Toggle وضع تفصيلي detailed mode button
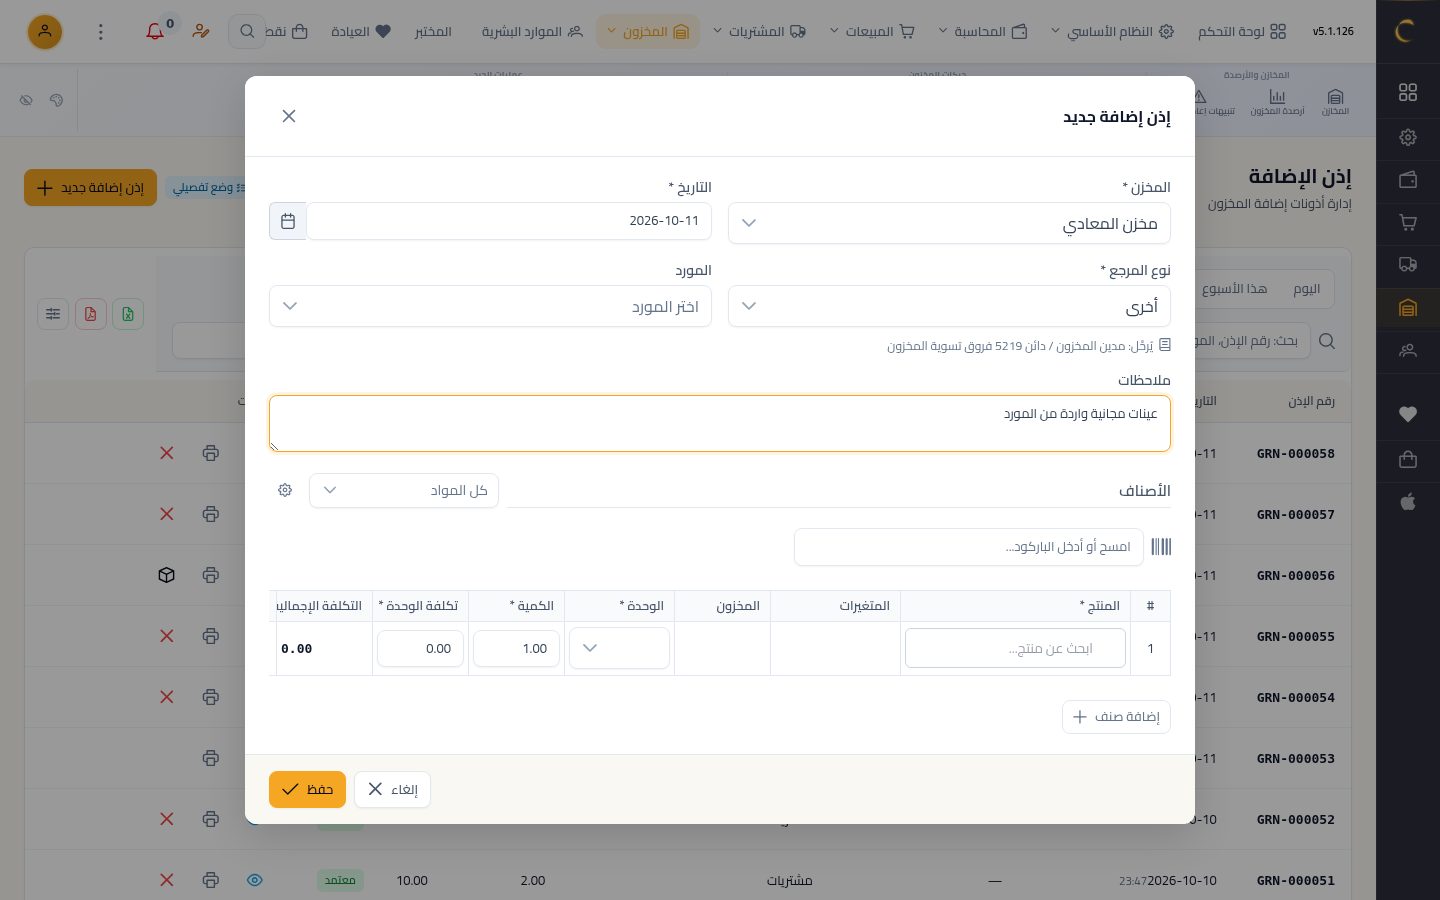This screenshot has height=900, width=1440. point(205,187)
